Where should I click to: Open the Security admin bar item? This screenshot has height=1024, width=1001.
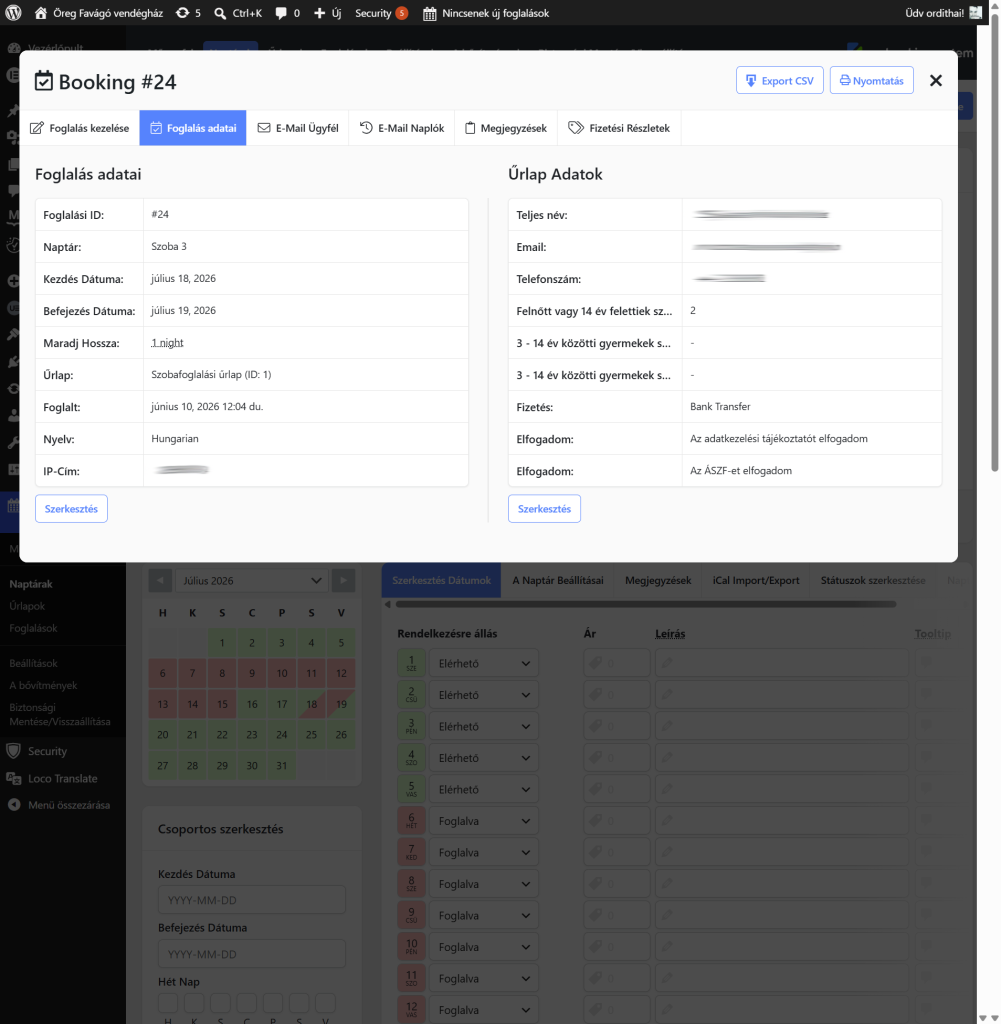click(x=381, y=13)
